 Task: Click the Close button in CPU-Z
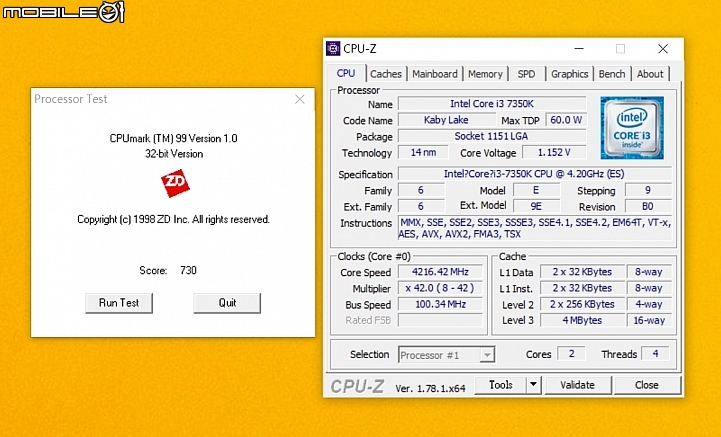coord(647,385)
